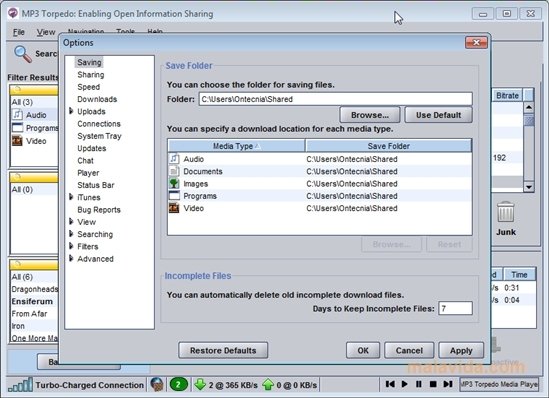Click the Time column header in main window
The height and width of the screenshot is (398, 549).
coord(519,275)
